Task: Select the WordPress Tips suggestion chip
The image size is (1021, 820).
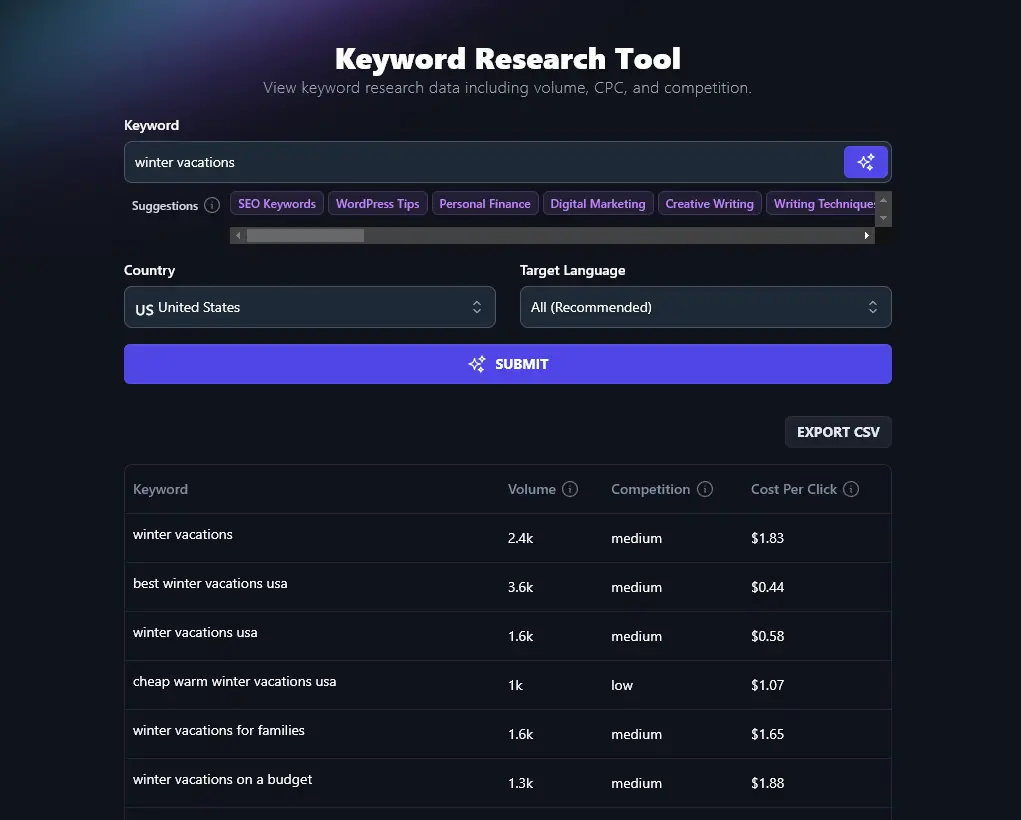Action: (377, 203)
